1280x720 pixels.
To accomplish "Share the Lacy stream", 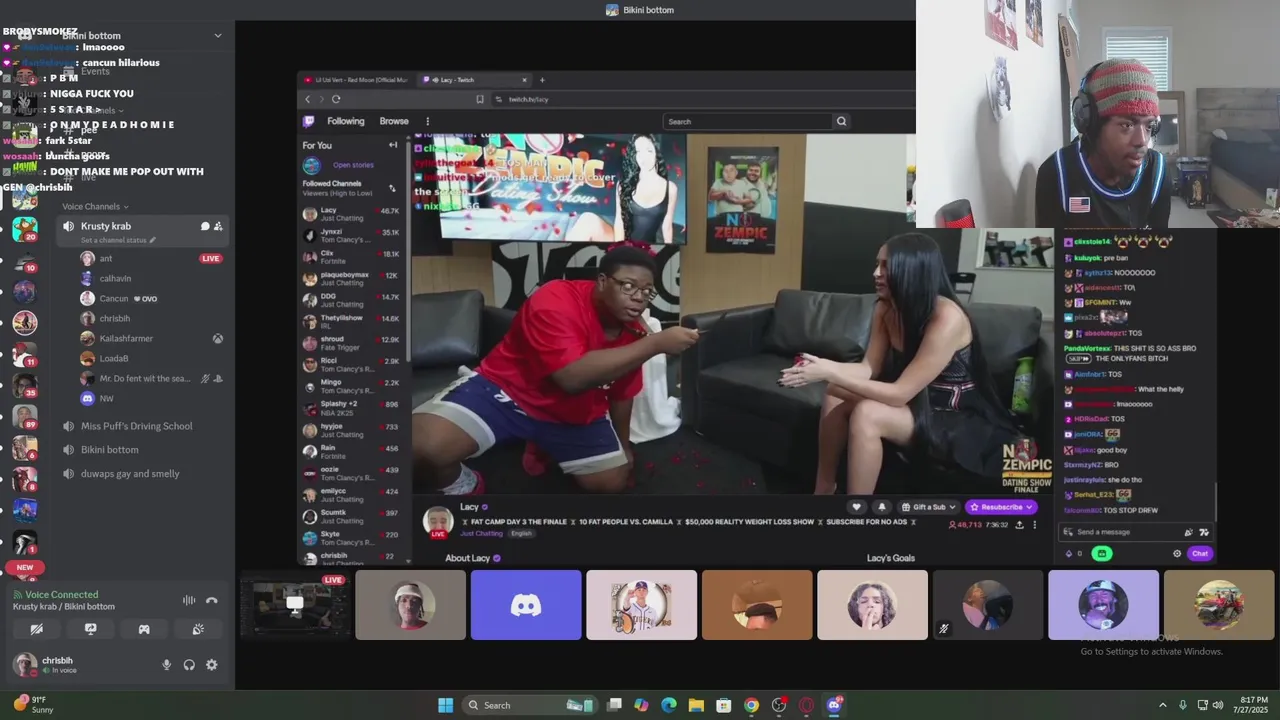I will (1019, 525).
